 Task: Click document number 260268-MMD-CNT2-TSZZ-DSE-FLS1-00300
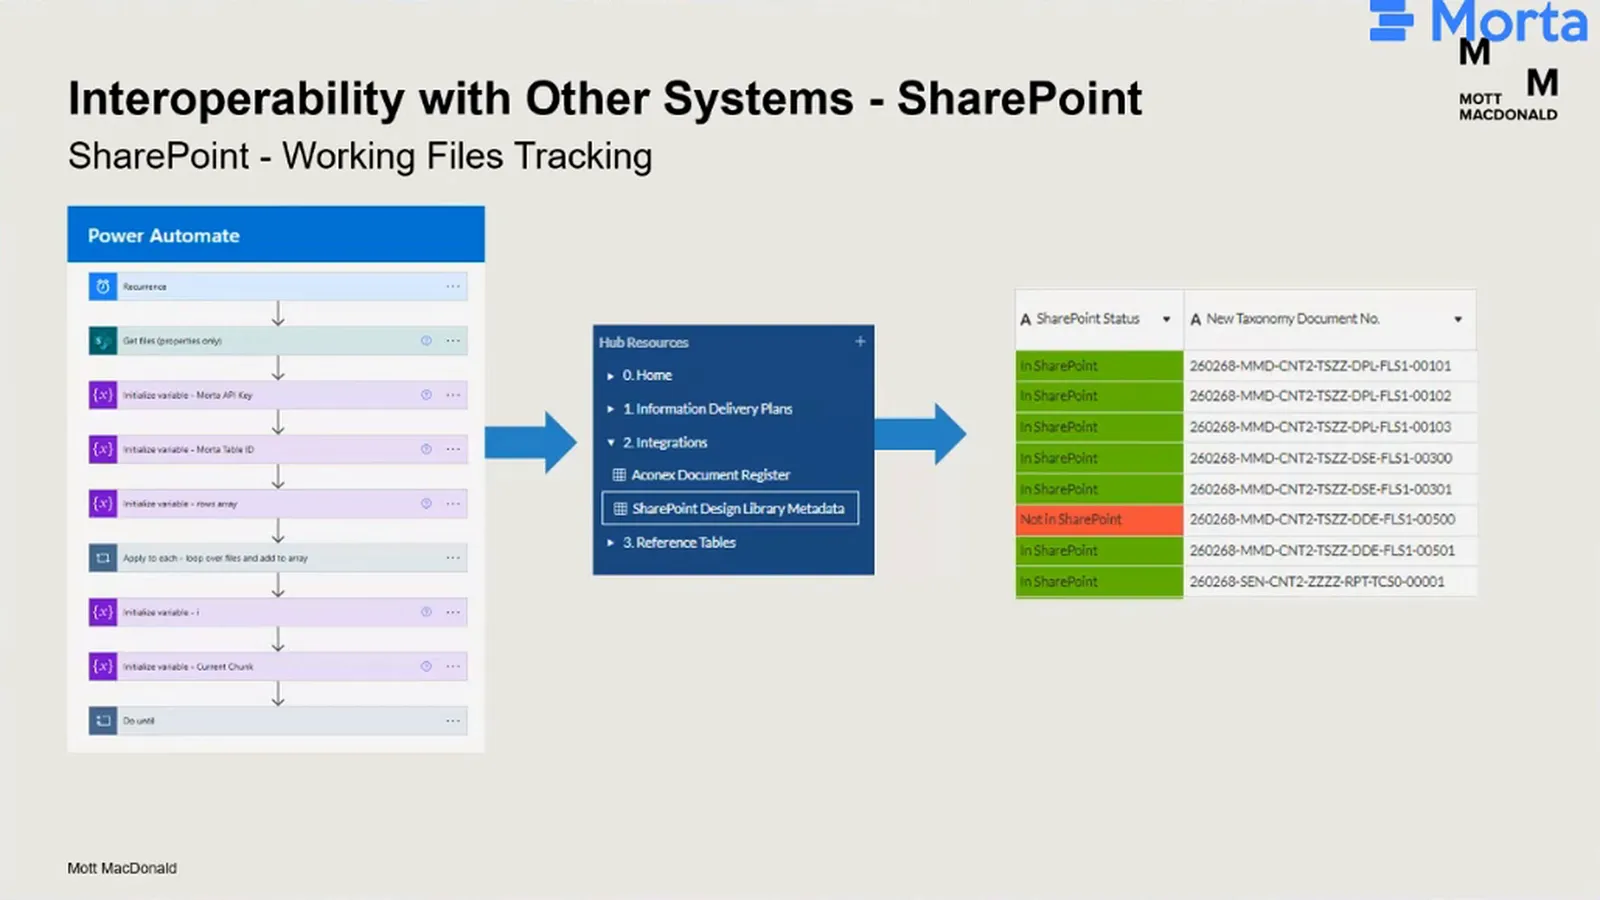tap(1321, 459)
